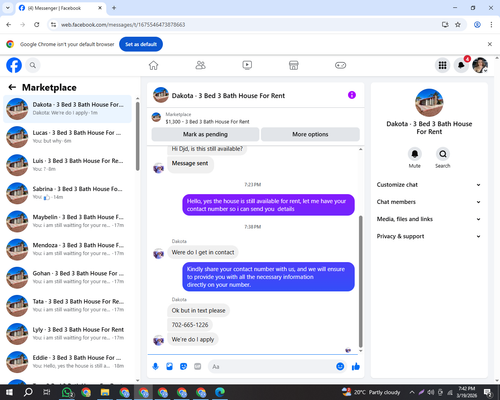This screenshot has height=400, width=500.
Task: Send a thumbs up like
Action: tap(356, 367)
